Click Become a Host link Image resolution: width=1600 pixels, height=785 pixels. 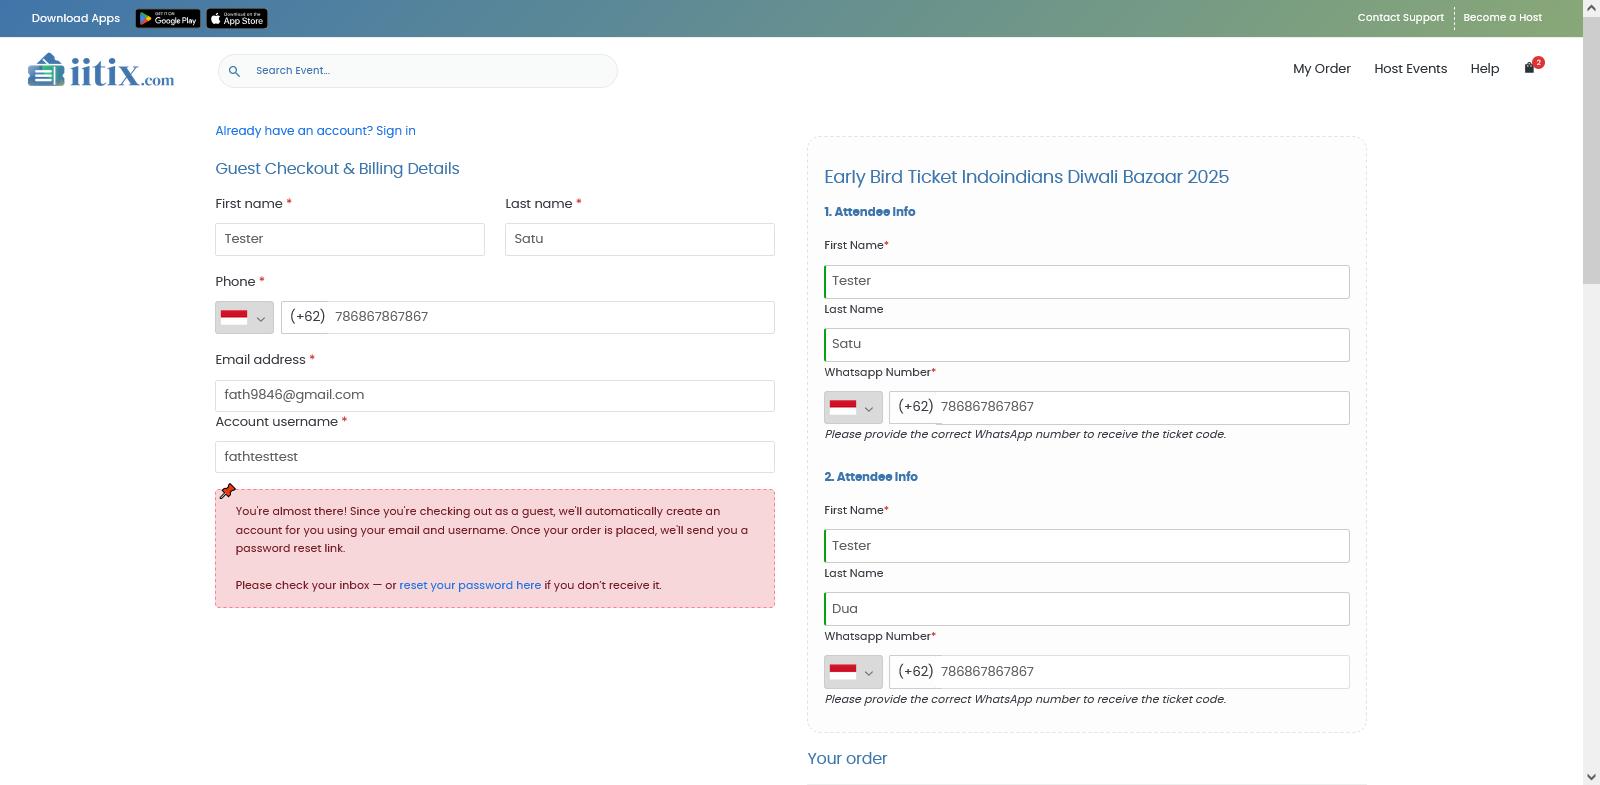[x=1502, y=18]
